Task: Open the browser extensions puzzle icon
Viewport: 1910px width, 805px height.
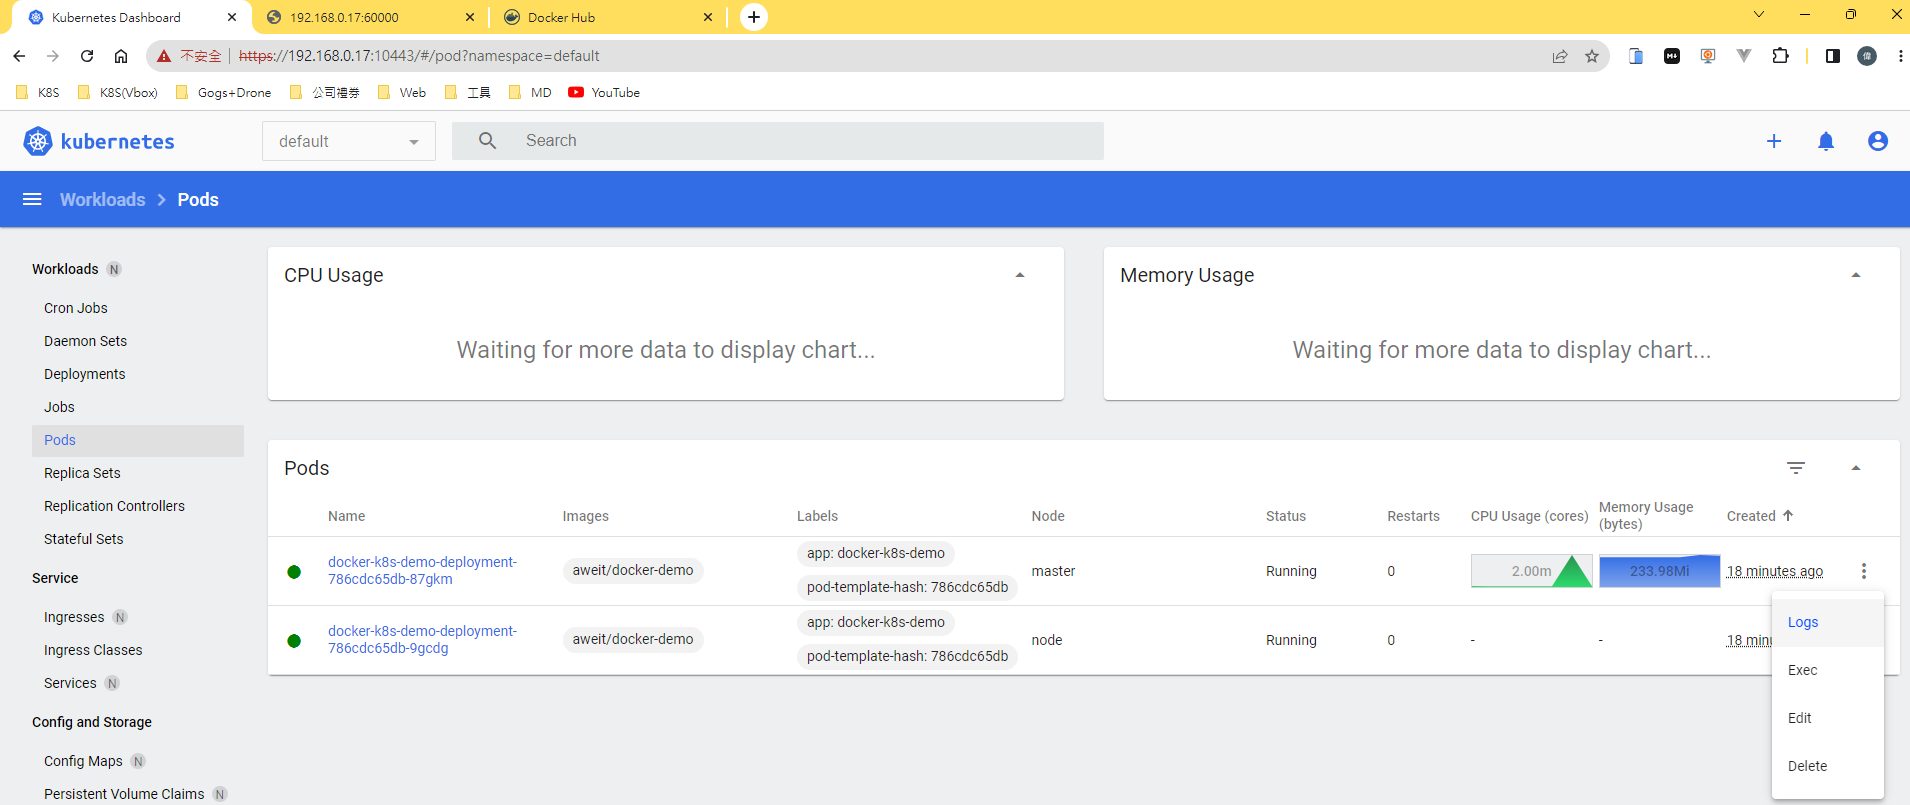Action: coord(1780,56)
